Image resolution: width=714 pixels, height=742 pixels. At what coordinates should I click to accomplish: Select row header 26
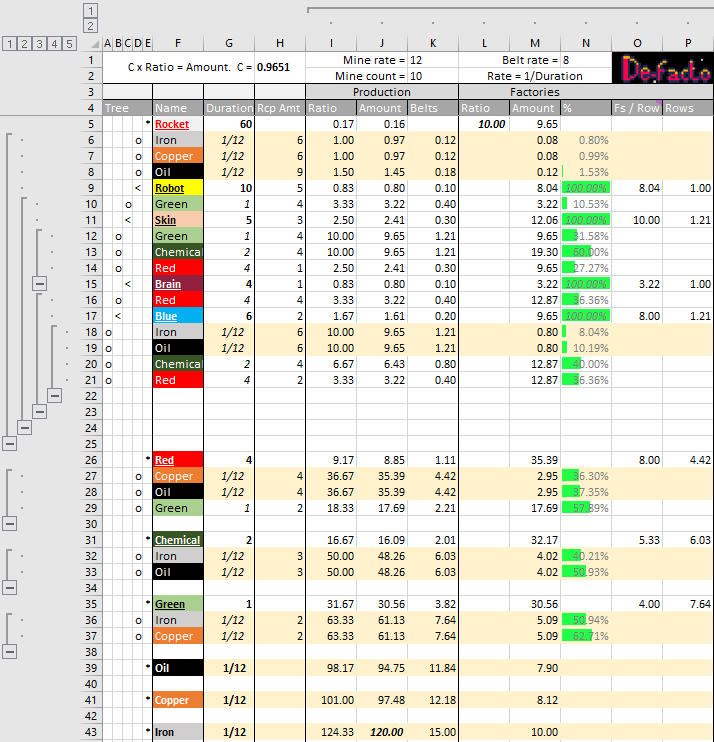click(x=89, y=460)
